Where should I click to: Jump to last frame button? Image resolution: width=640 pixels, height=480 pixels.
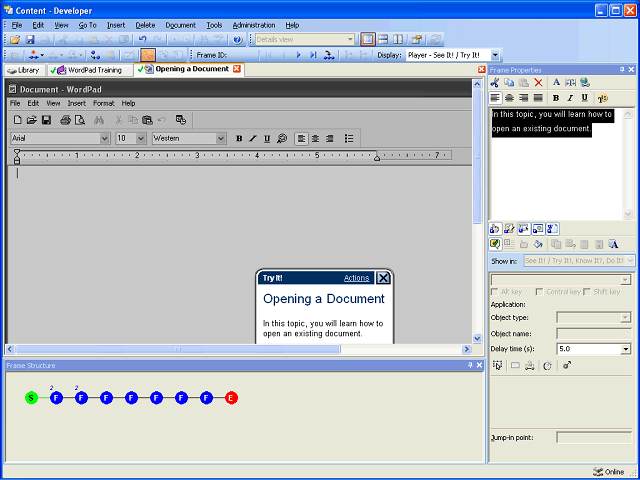[x=313, y=55]
